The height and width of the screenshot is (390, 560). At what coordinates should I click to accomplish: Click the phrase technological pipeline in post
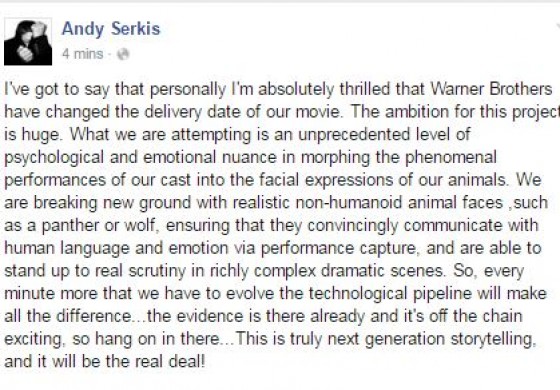click(x=390, y=294)
